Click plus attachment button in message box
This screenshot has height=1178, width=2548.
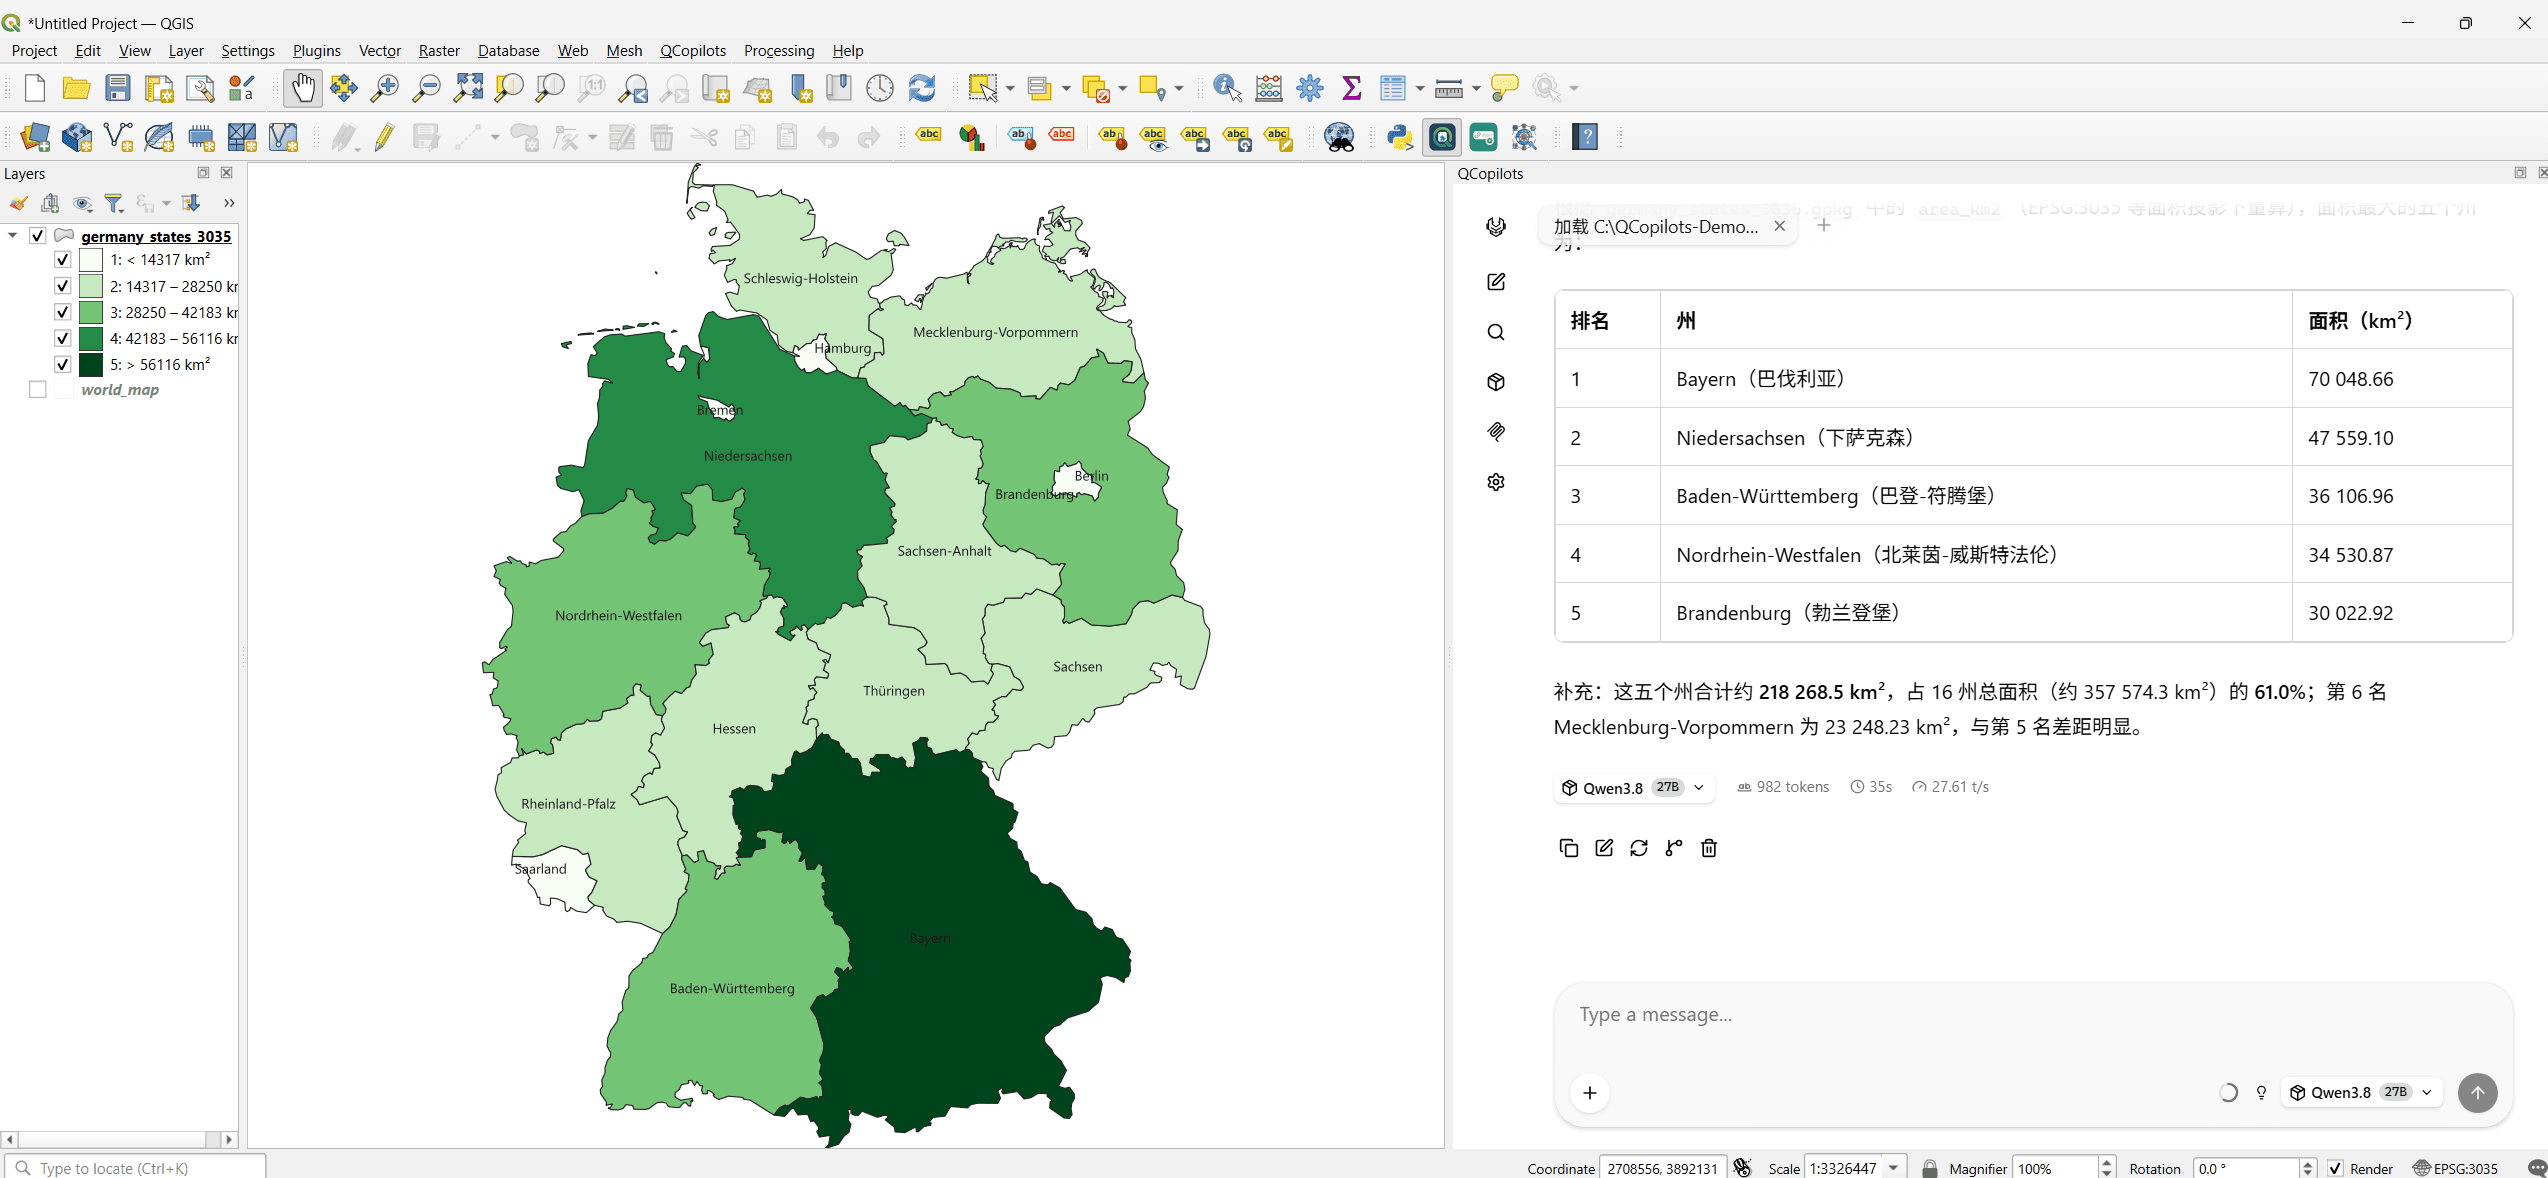(x=1590, y=1092)
